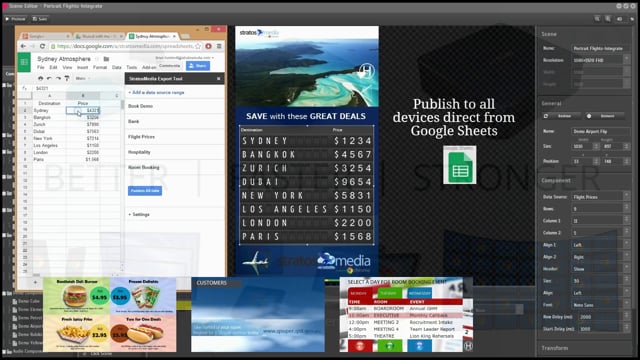Click the folder icon beside Sydney Atmosphere title
The image size is (640, 360).
(x=106, y=59)
